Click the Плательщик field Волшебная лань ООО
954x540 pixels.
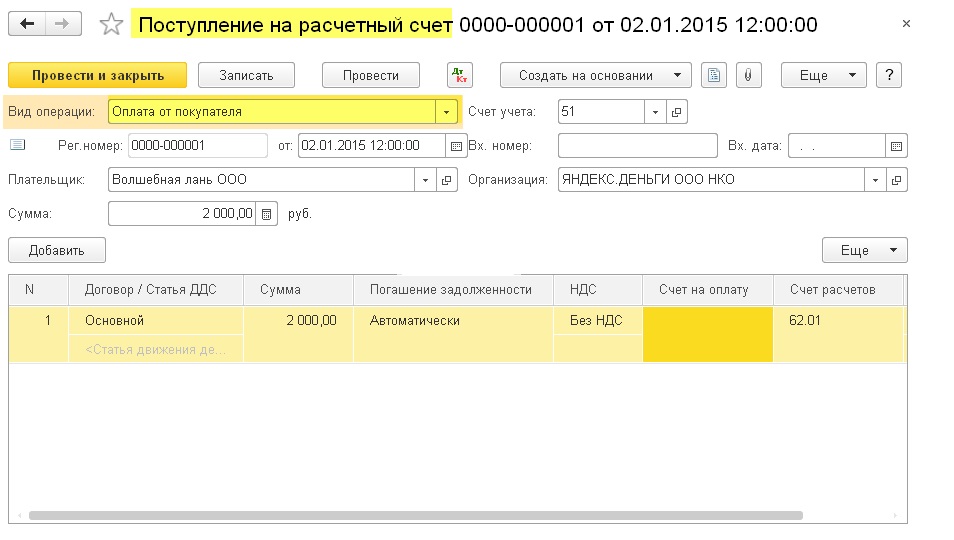point(262,180)
